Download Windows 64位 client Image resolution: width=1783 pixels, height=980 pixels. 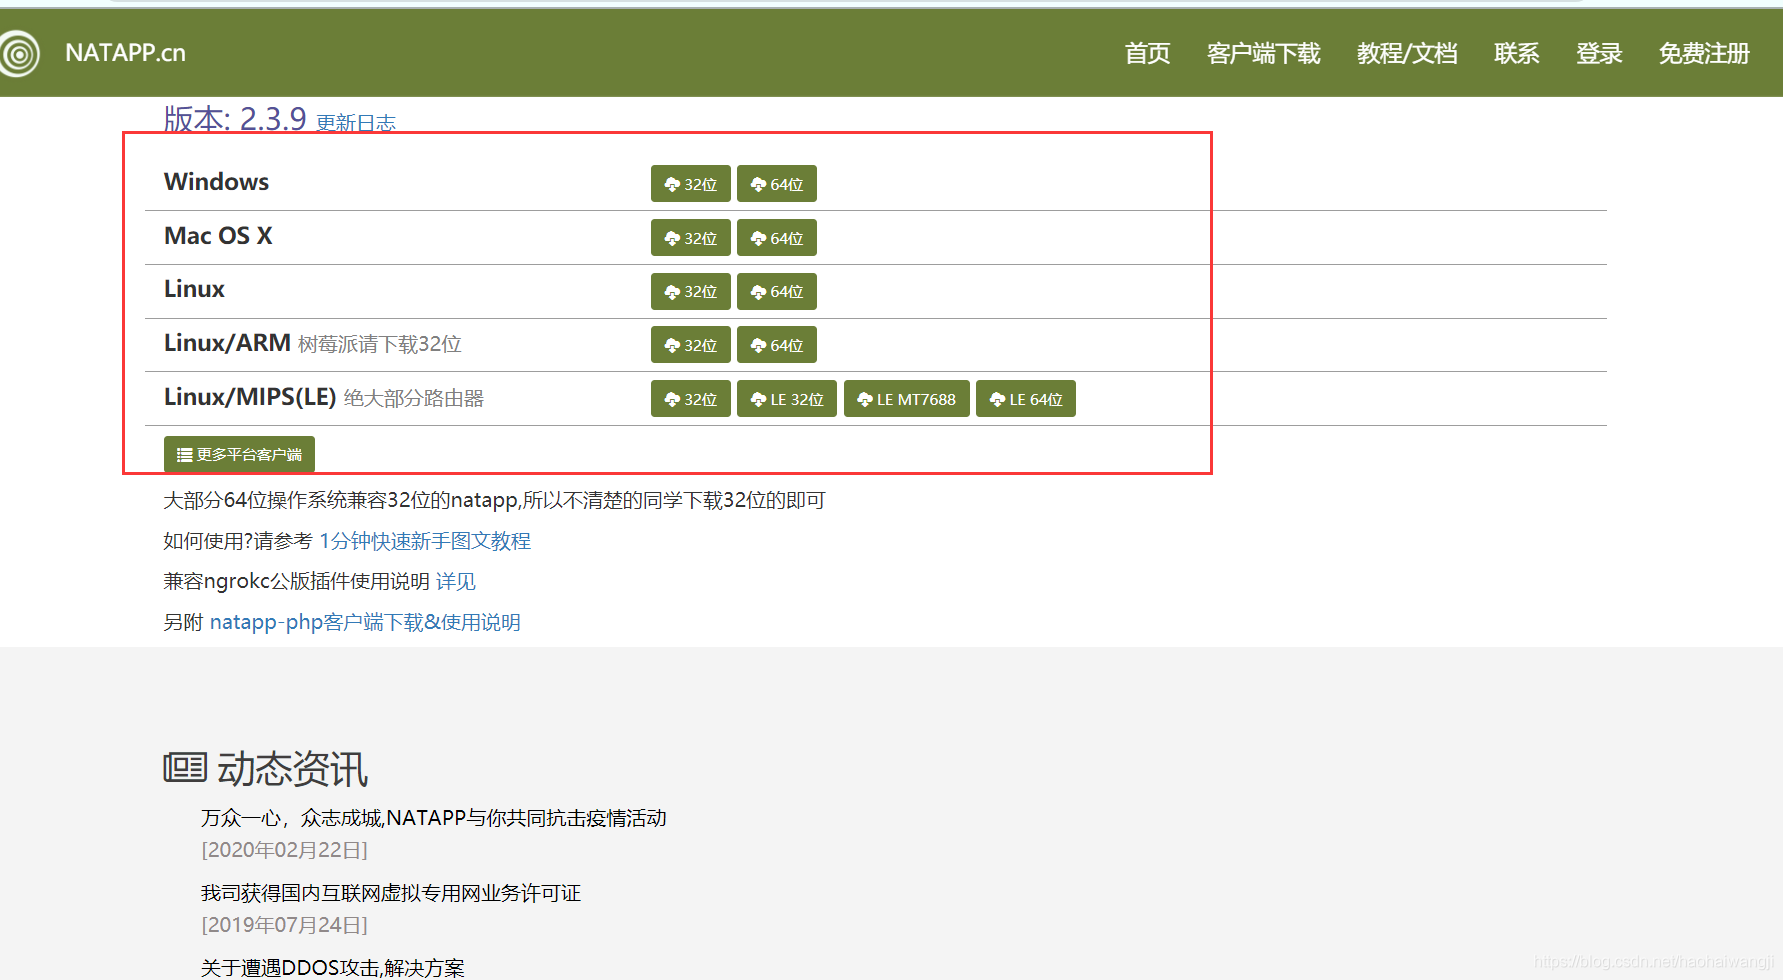pos(777,184)
